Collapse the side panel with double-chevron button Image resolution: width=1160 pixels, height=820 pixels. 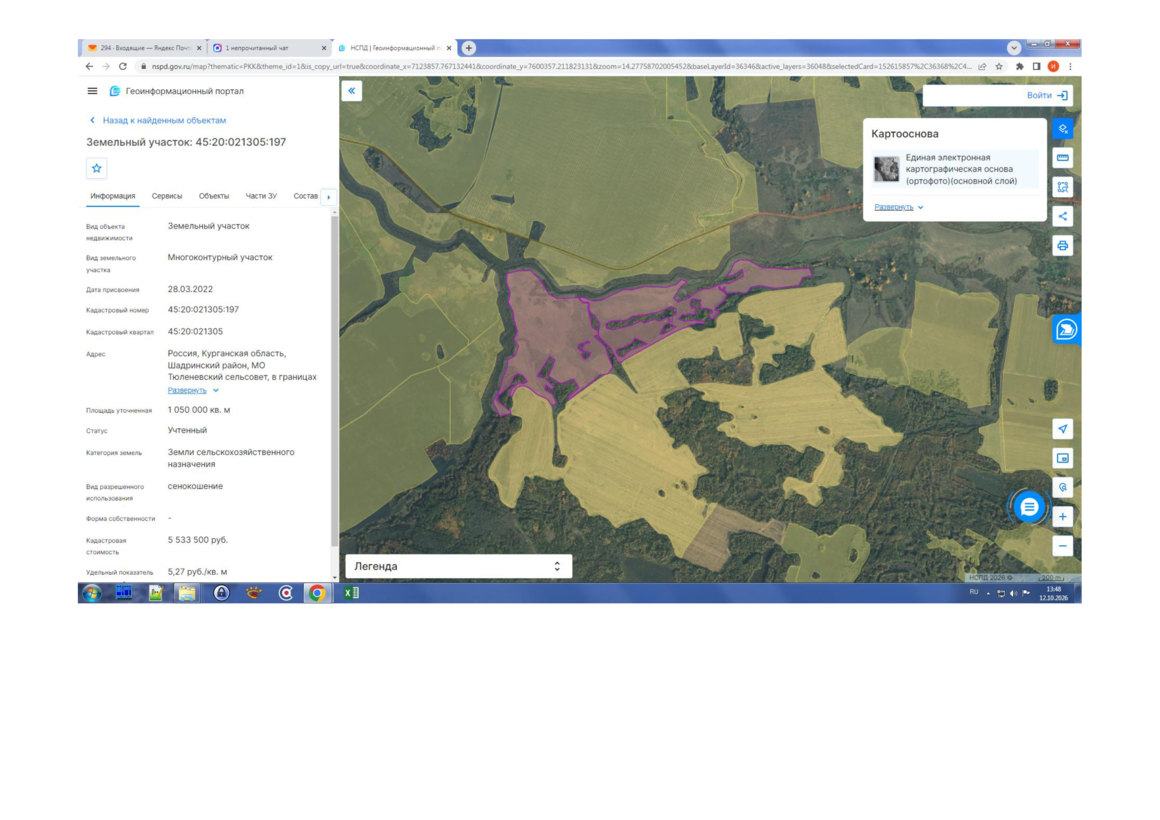351,91
